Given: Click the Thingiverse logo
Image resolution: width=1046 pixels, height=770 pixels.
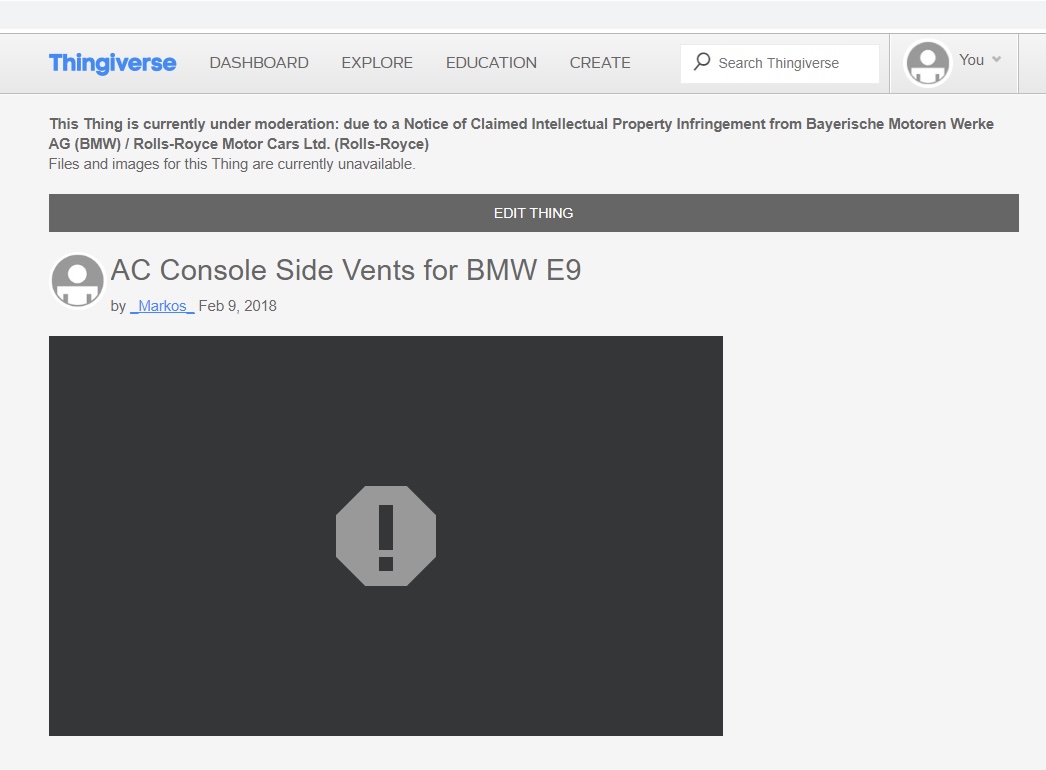Looking at the screenshot, I should tap(113, 63).
